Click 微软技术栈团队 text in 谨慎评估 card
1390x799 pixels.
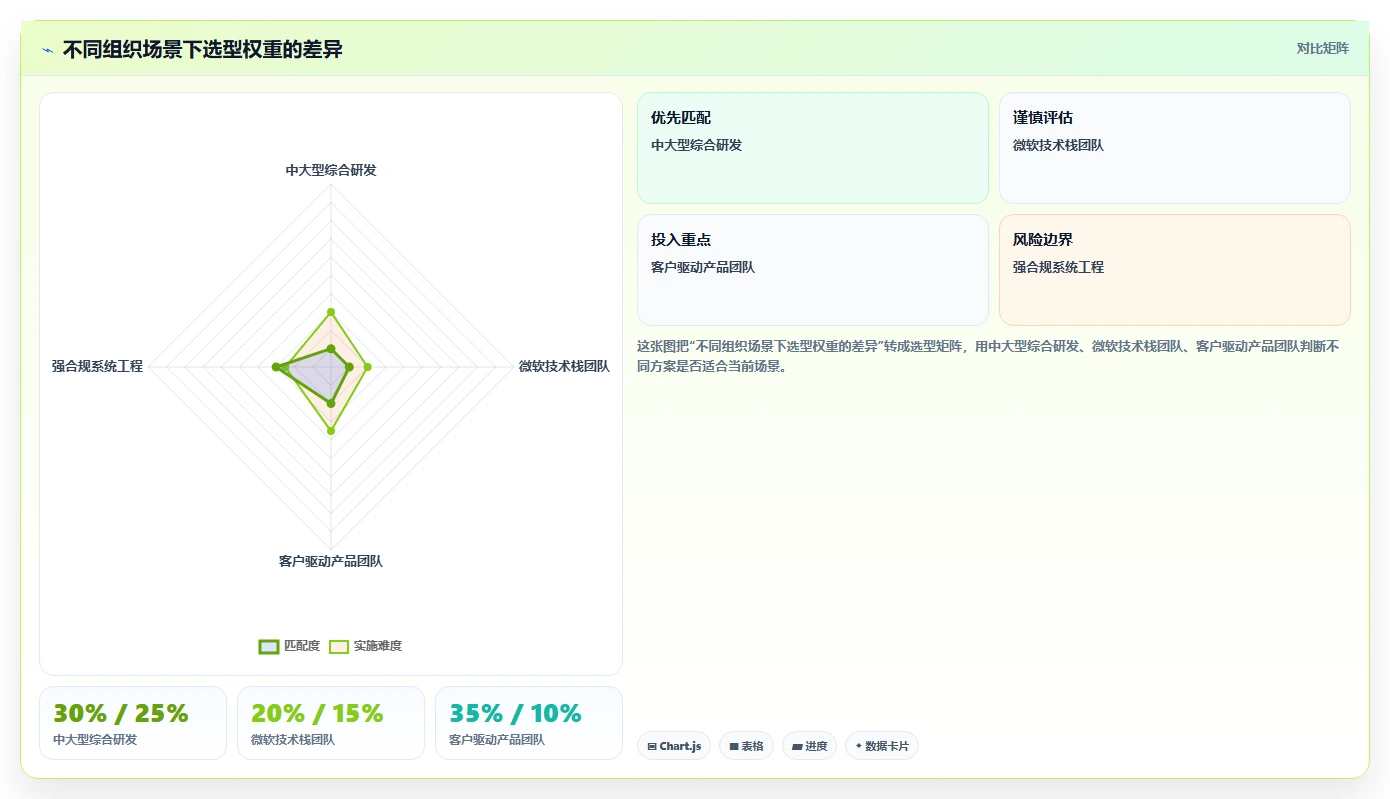tap(1058, 145)
